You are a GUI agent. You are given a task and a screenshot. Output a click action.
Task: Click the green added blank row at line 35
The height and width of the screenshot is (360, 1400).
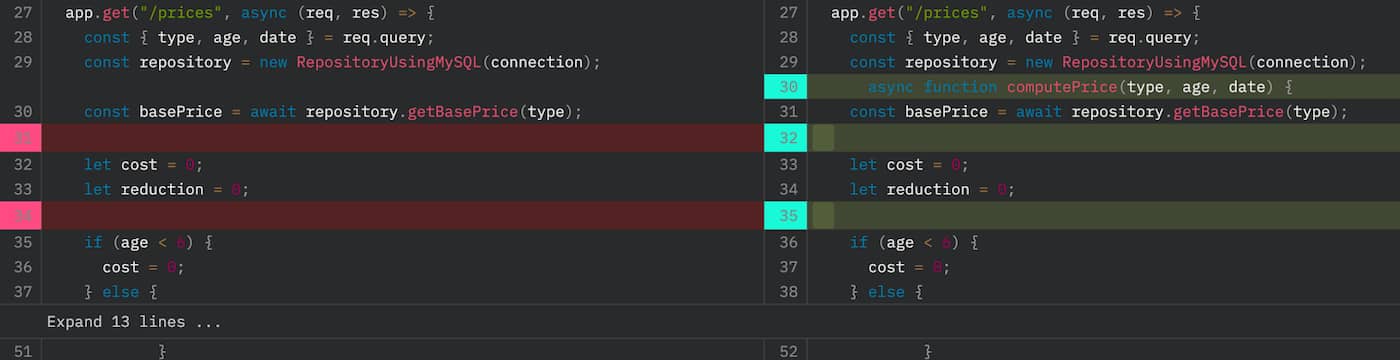pyautogui.click(x=1104, y=215)
